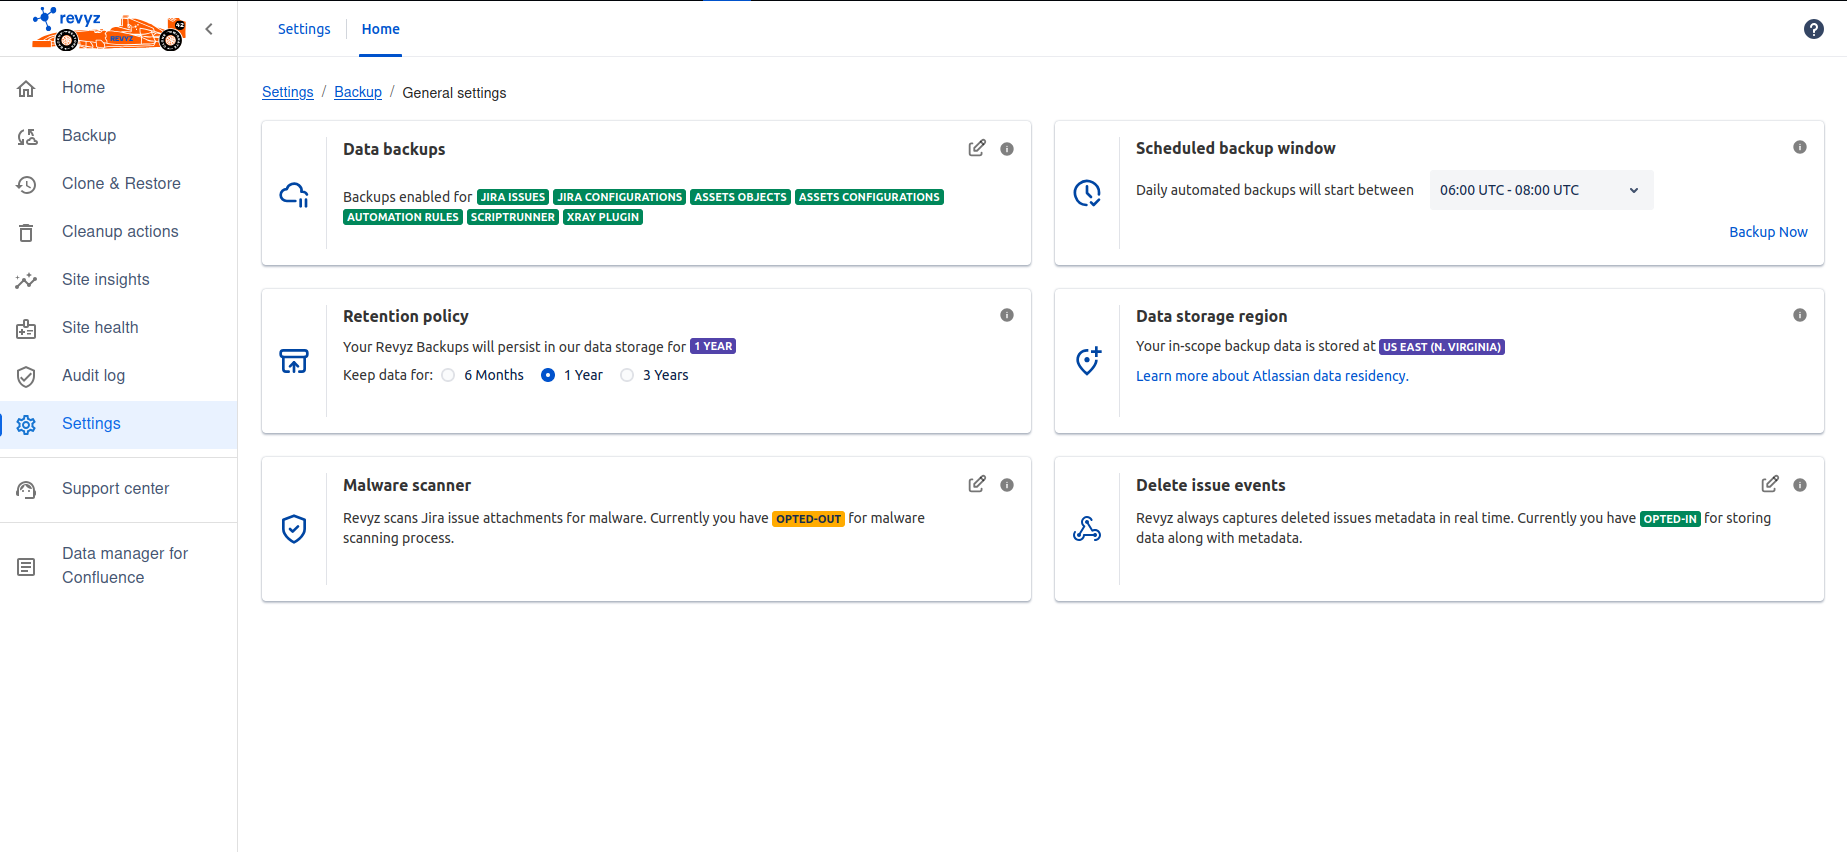Click info icon on Scheduled backup window
The image size is (1847, 852).
click(1799, 147)
